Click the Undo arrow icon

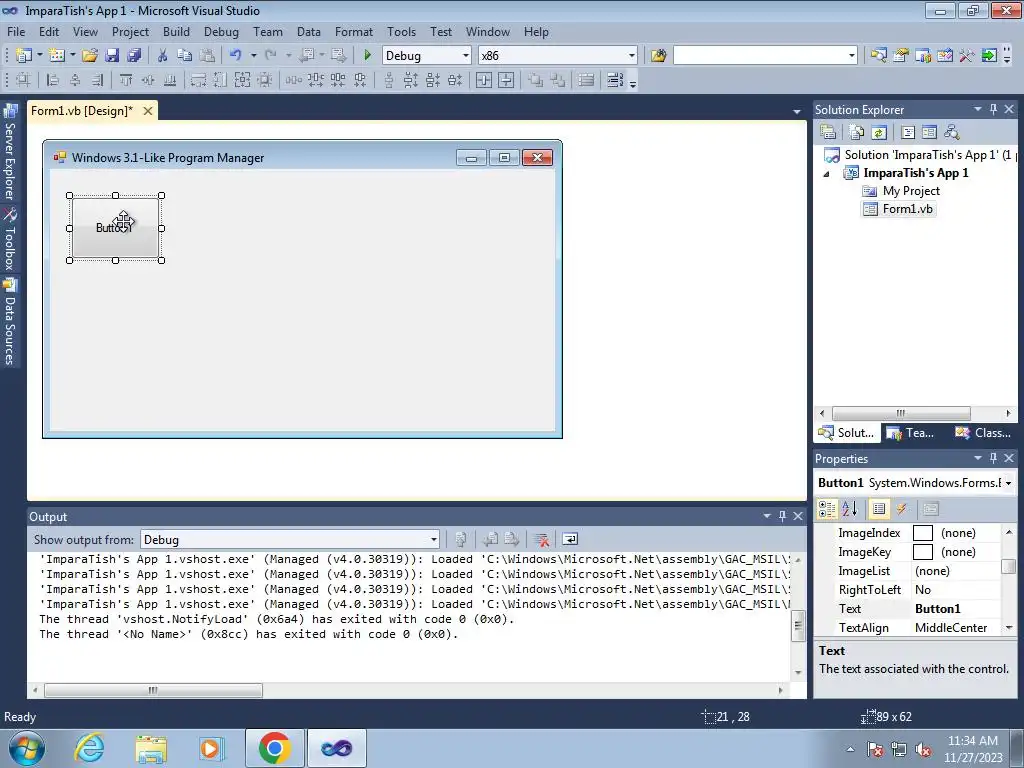[x=236, y=56]
